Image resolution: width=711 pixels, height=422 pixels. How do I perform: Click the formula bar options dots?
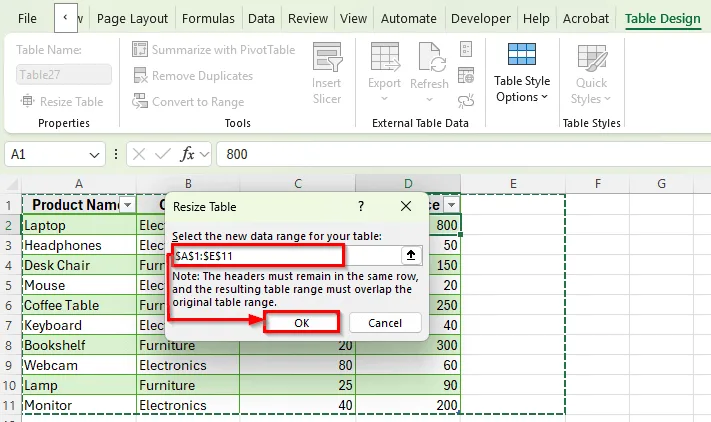coord(116,154)
